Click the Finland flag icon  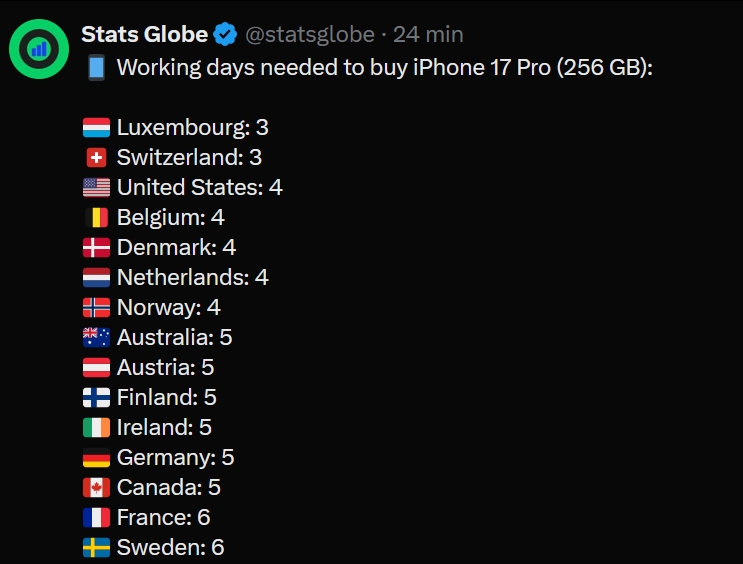pyautogui.click(x=96, y=398)
